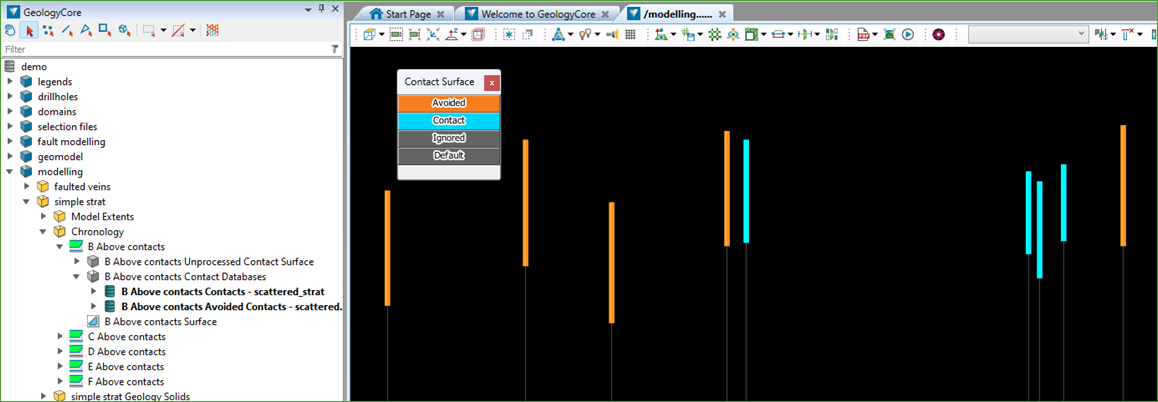Click the asterisk select-all marquee icon
The height and width of the screenshot is (402, 1158).
pos(510,34)
